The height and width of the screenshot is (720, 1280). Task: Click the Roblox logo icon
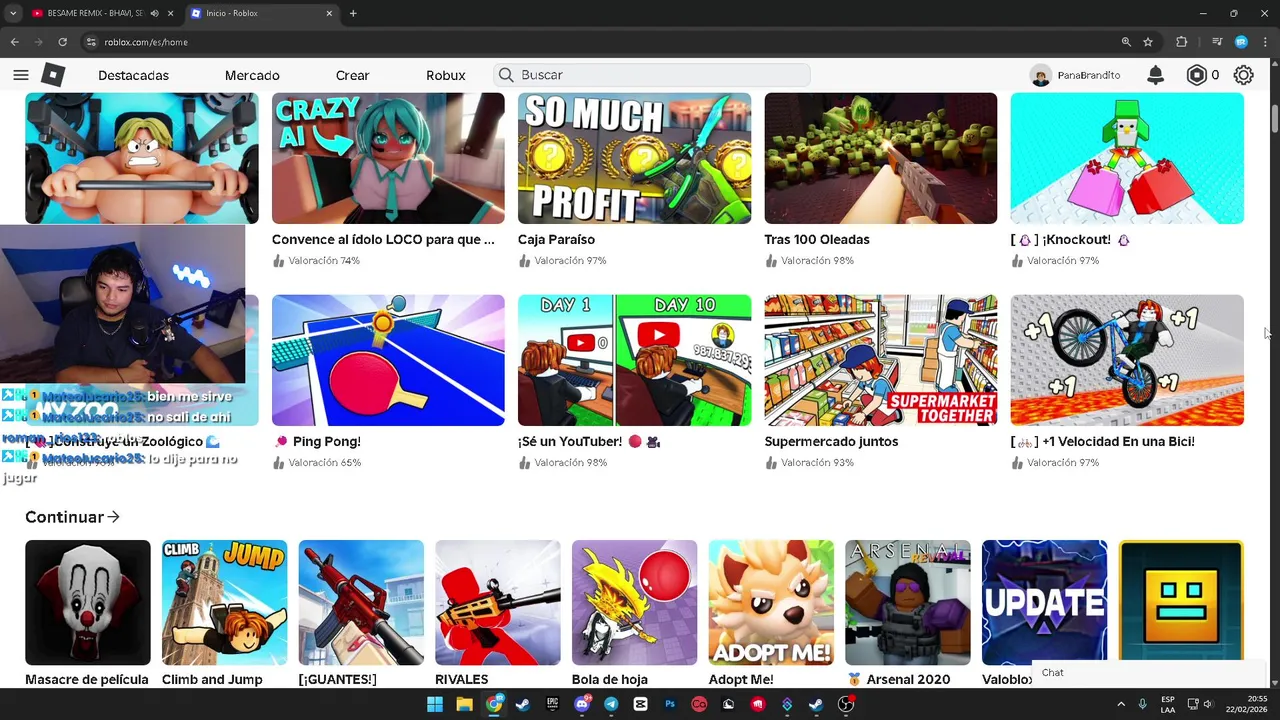(x=53, y=75)
